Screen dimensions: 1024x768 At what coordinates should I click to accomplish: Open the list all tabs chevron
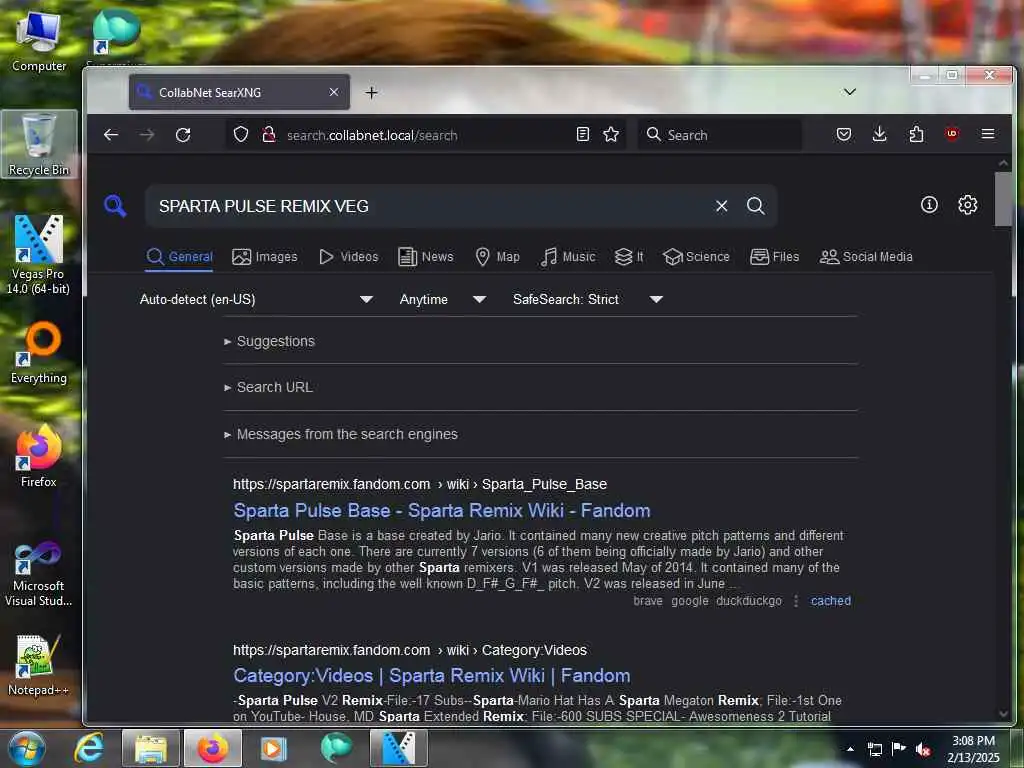coord(849,92)
